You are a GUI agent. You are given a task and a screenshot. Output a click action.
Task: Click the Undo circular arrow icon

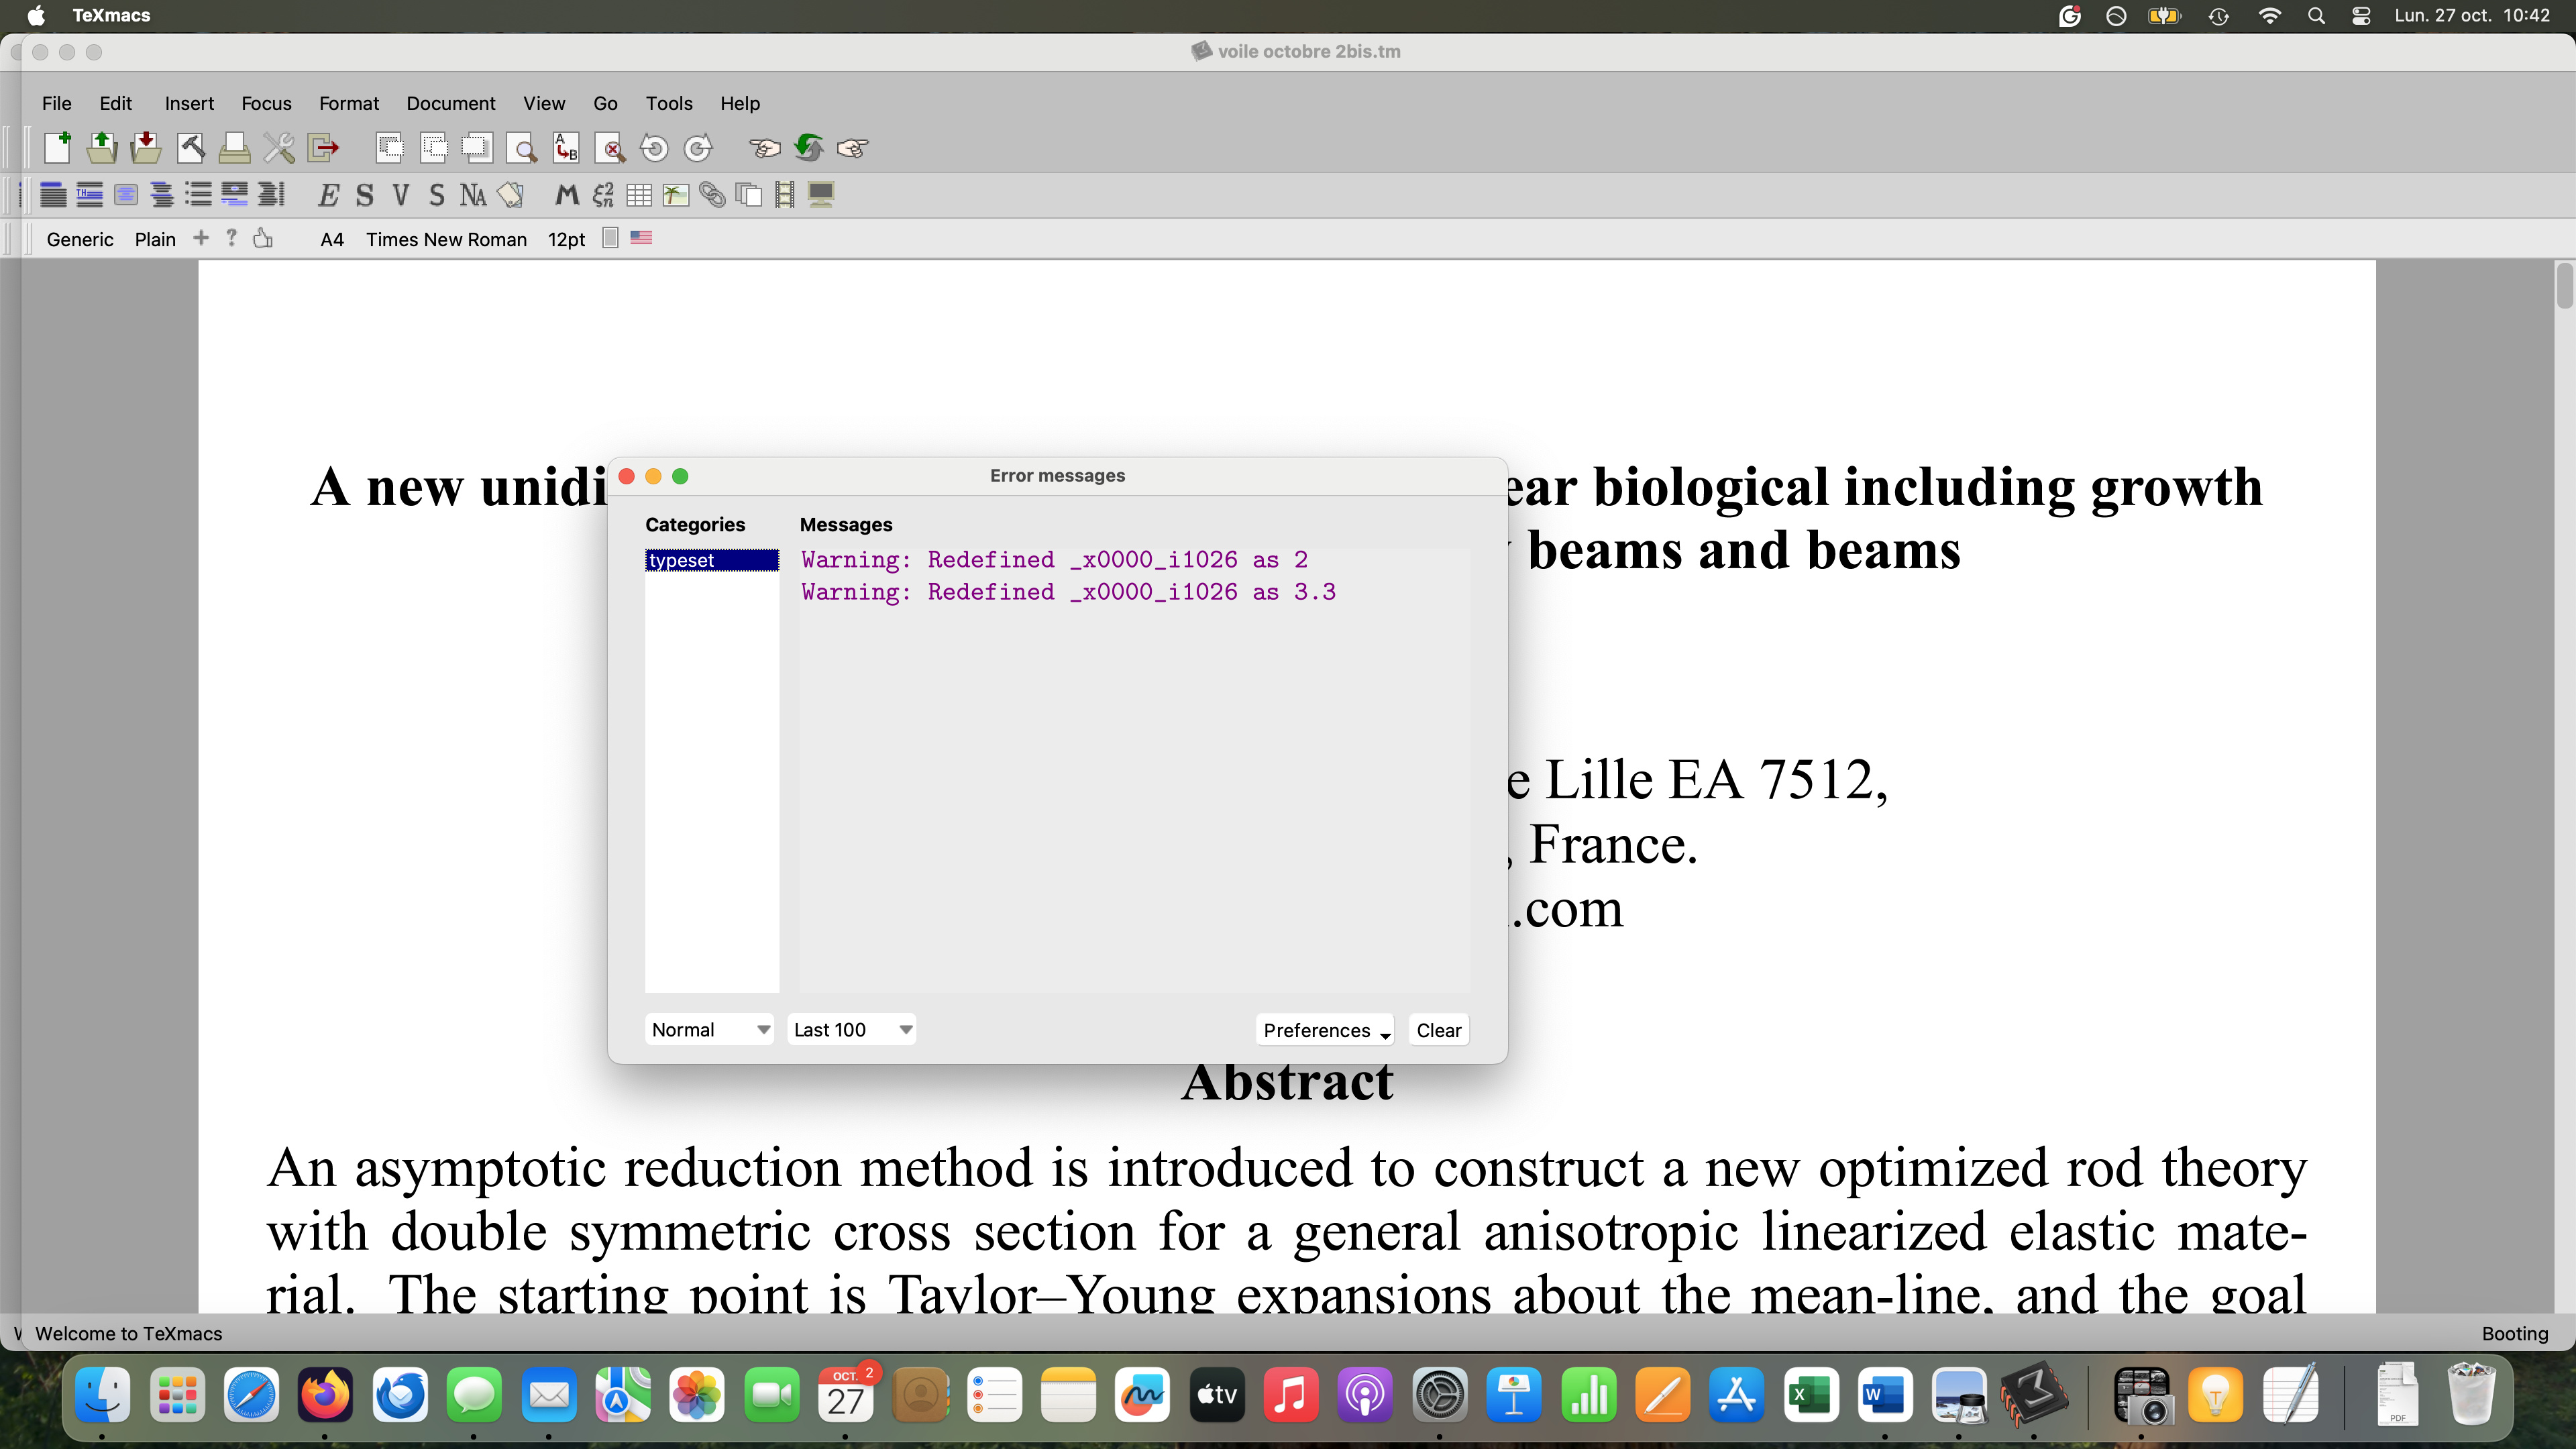pos(654,149)
